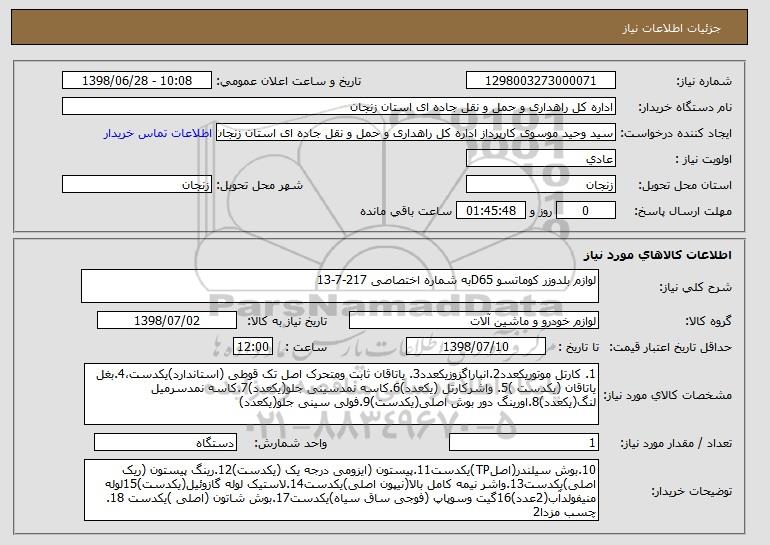
Task: Select the remaining days field showing 0
Action: 586,211
